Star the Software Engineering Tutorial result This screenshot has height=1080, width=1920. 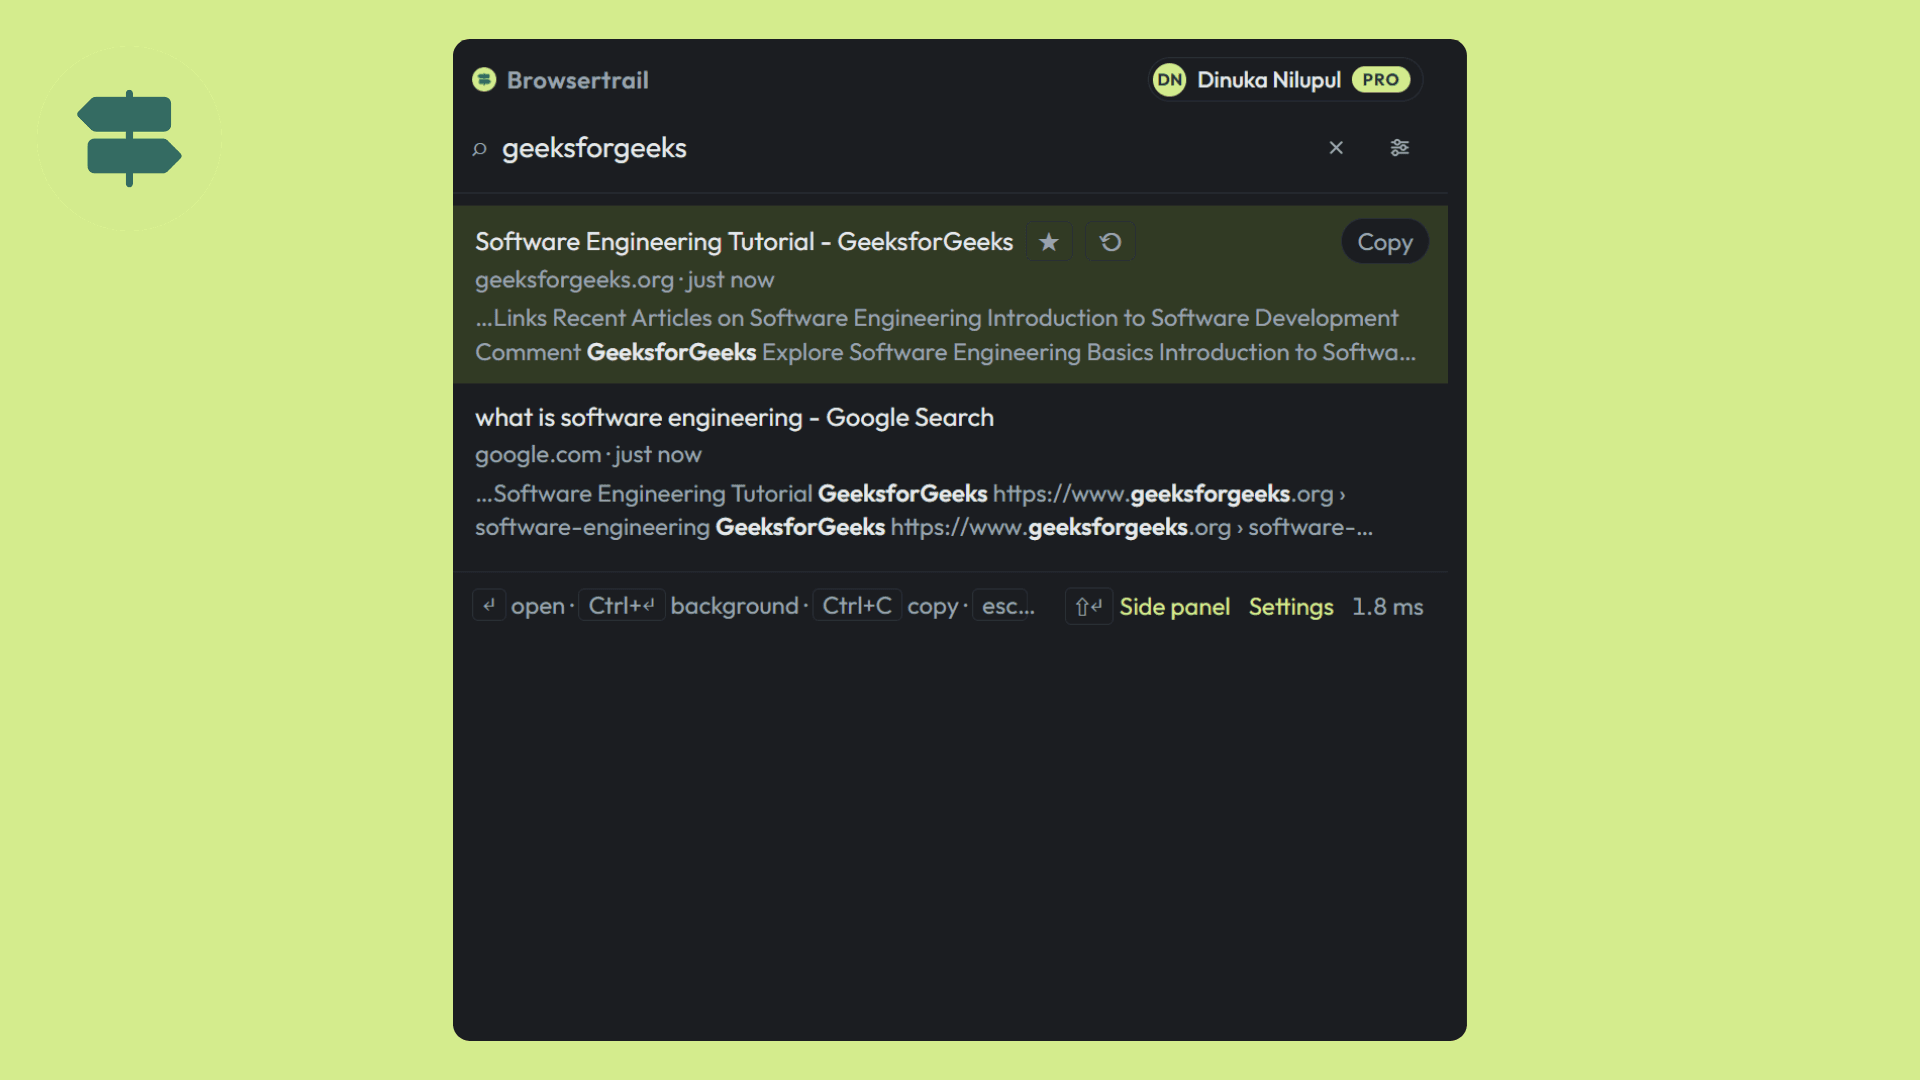(x=1049, y=242)
